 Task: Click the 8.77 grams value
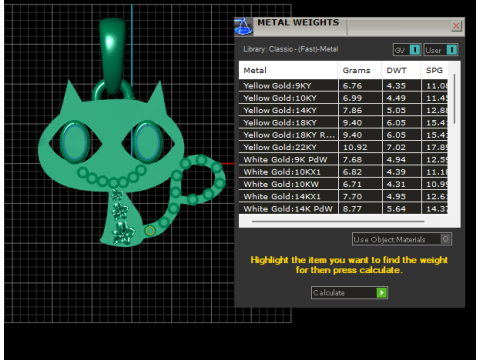coord(352,209)
